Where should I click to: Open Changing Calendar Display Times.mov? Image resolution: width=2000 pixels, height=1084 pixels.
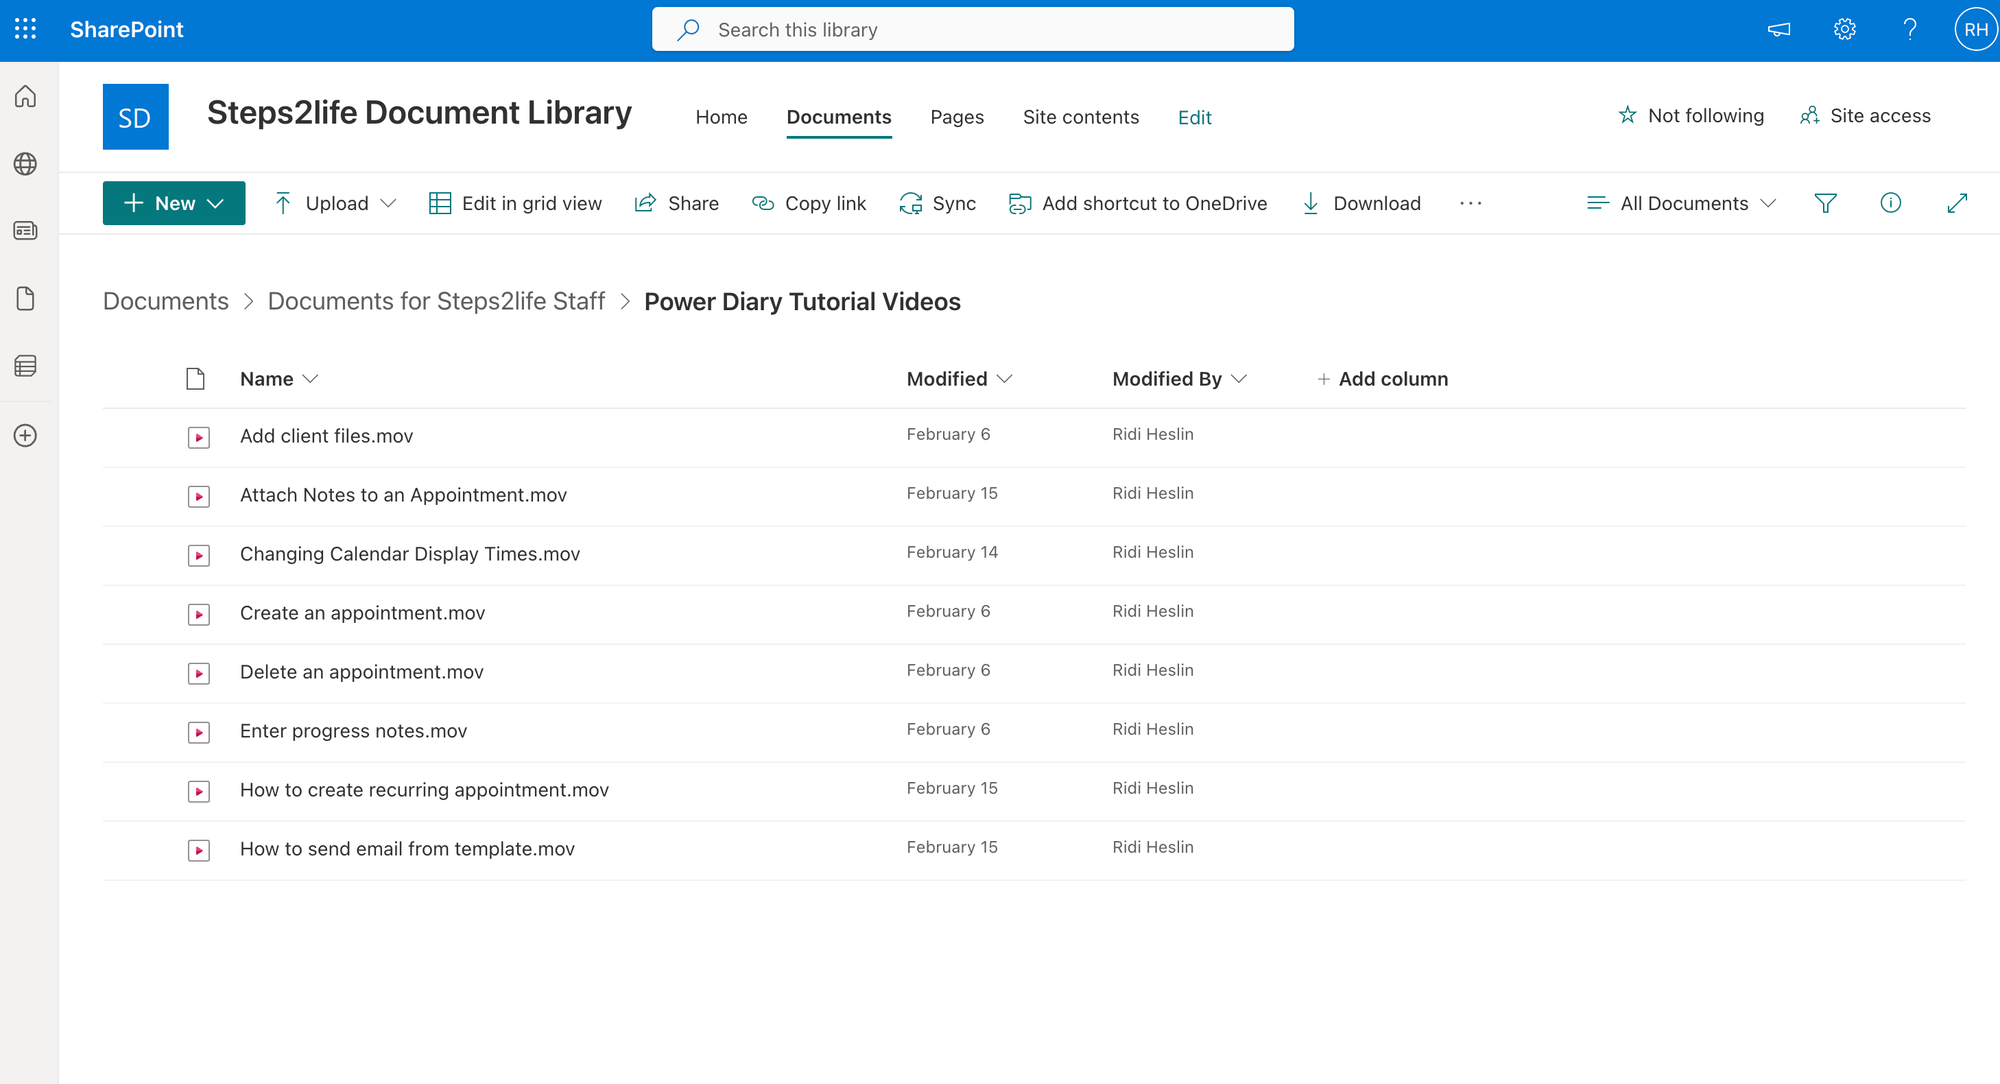coord(410,554)
